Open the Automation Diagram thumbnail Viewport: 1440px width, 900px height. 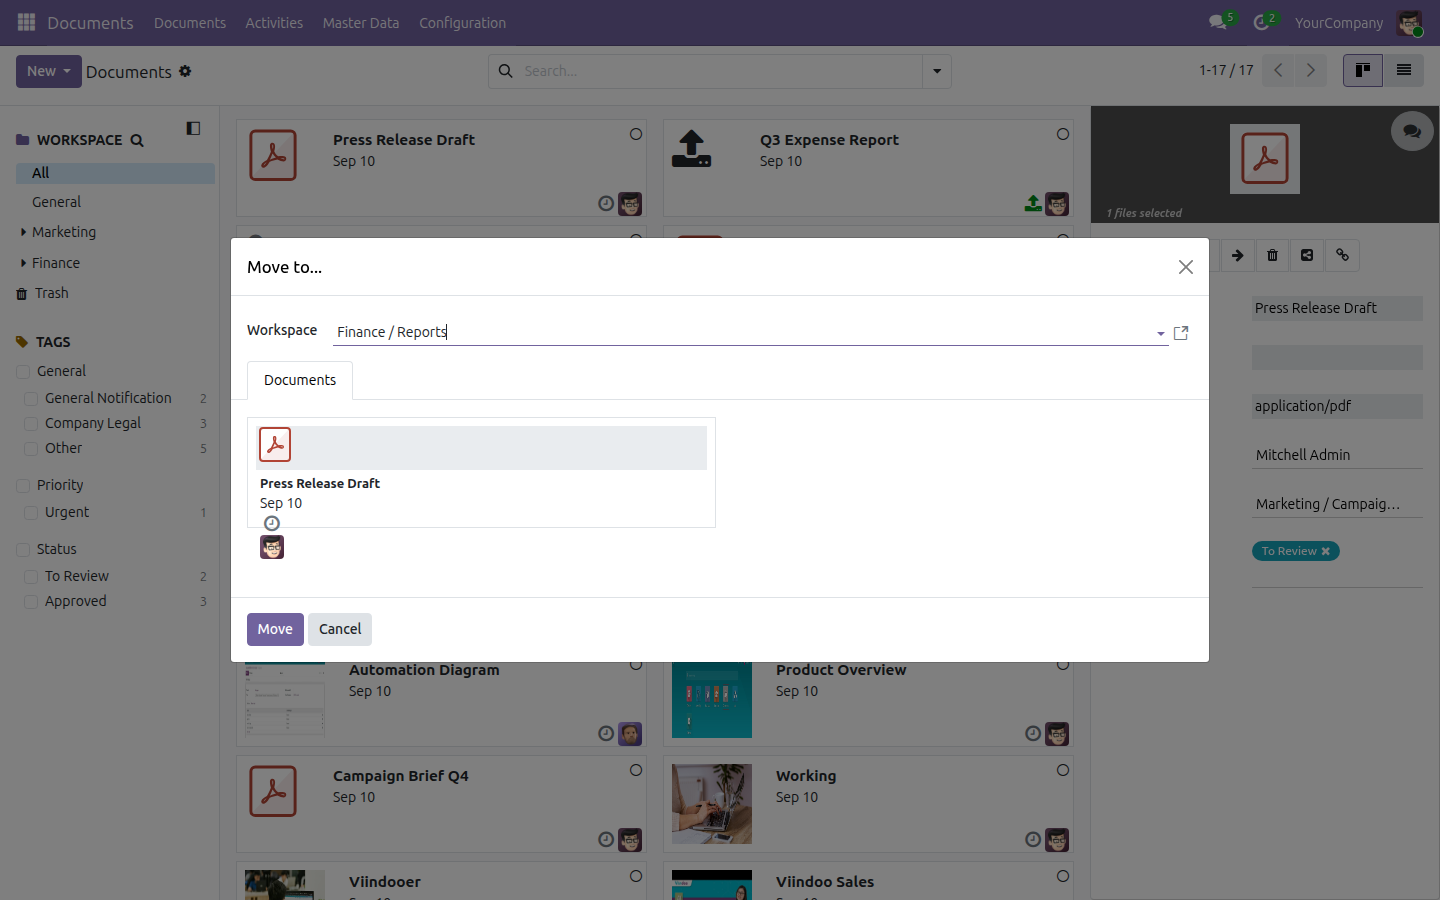click(x=285, y=698)
